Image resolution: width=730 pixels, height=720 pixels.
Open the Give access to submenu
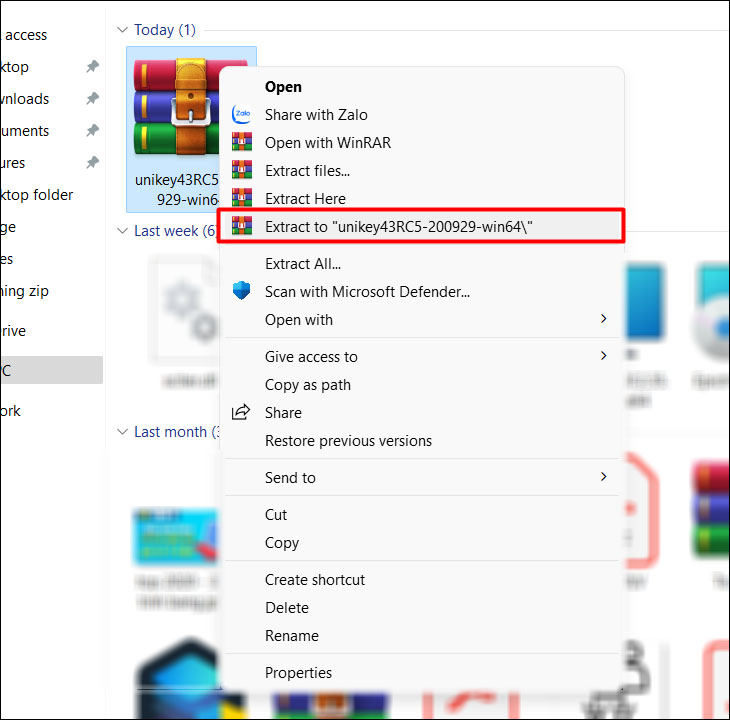603,356
